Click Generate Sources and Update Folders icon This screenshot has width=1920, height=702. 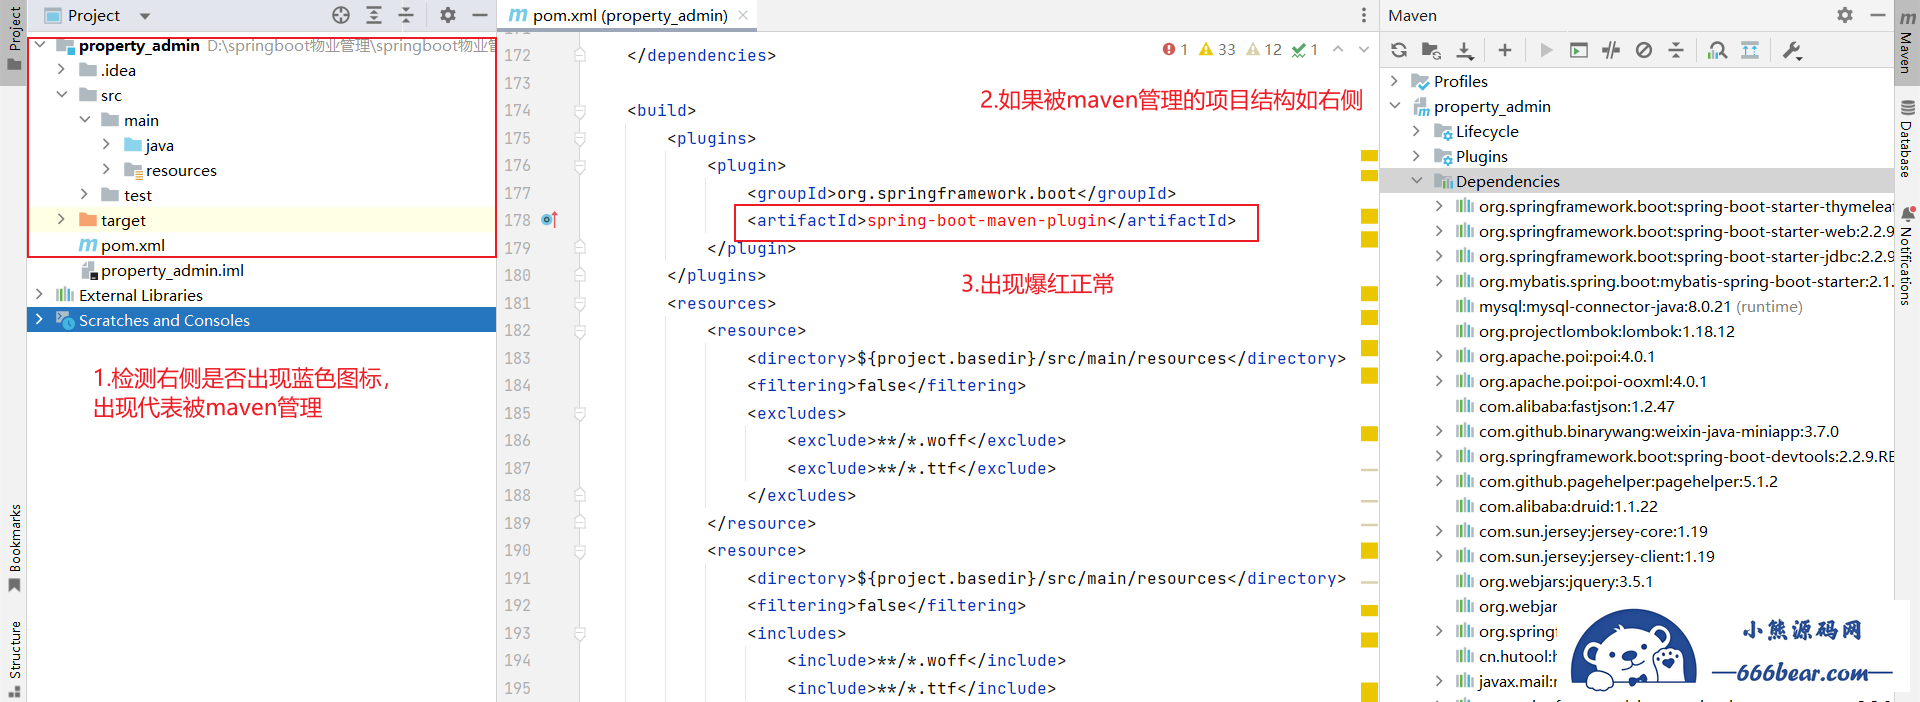1431,50
